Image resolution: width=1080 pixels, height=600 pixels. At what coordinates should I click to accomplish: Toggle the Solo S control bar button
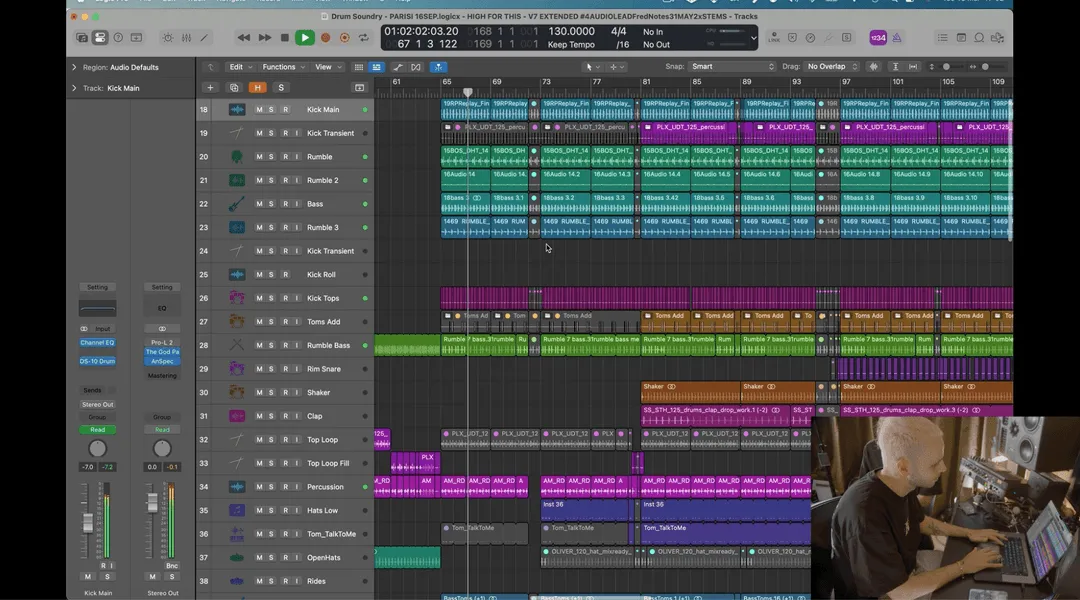pos(847,38)
